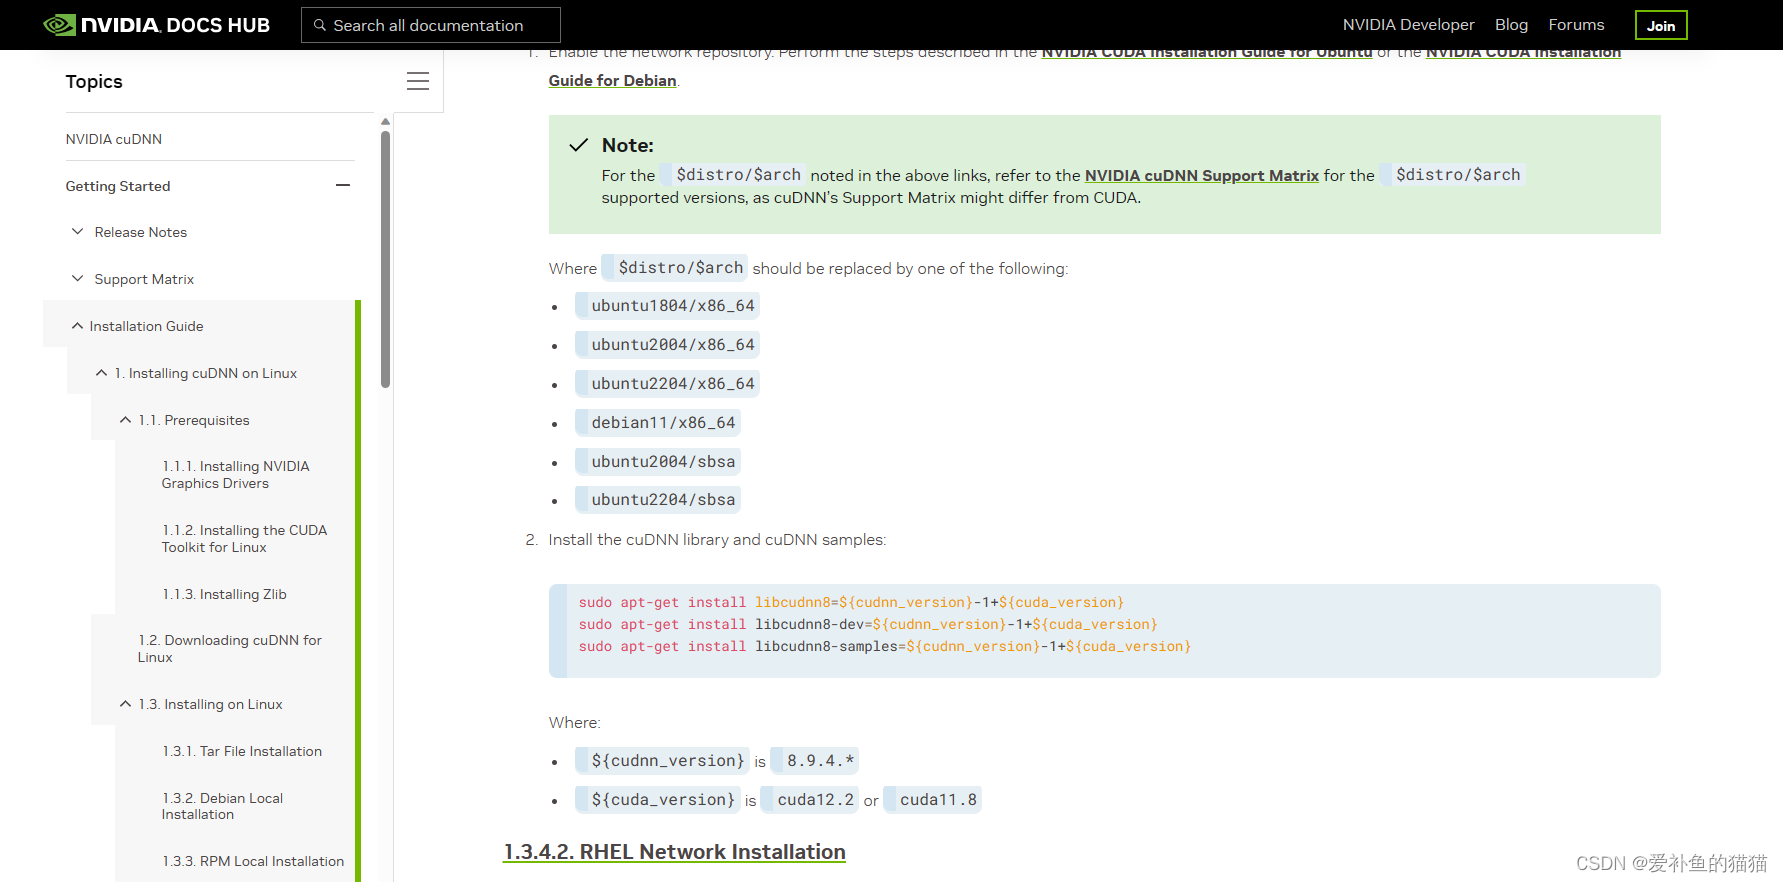This screenshot has width=1783, height=882.
Task: Open 1.3.2. Debian Local Installation
Action: (223, 806)
